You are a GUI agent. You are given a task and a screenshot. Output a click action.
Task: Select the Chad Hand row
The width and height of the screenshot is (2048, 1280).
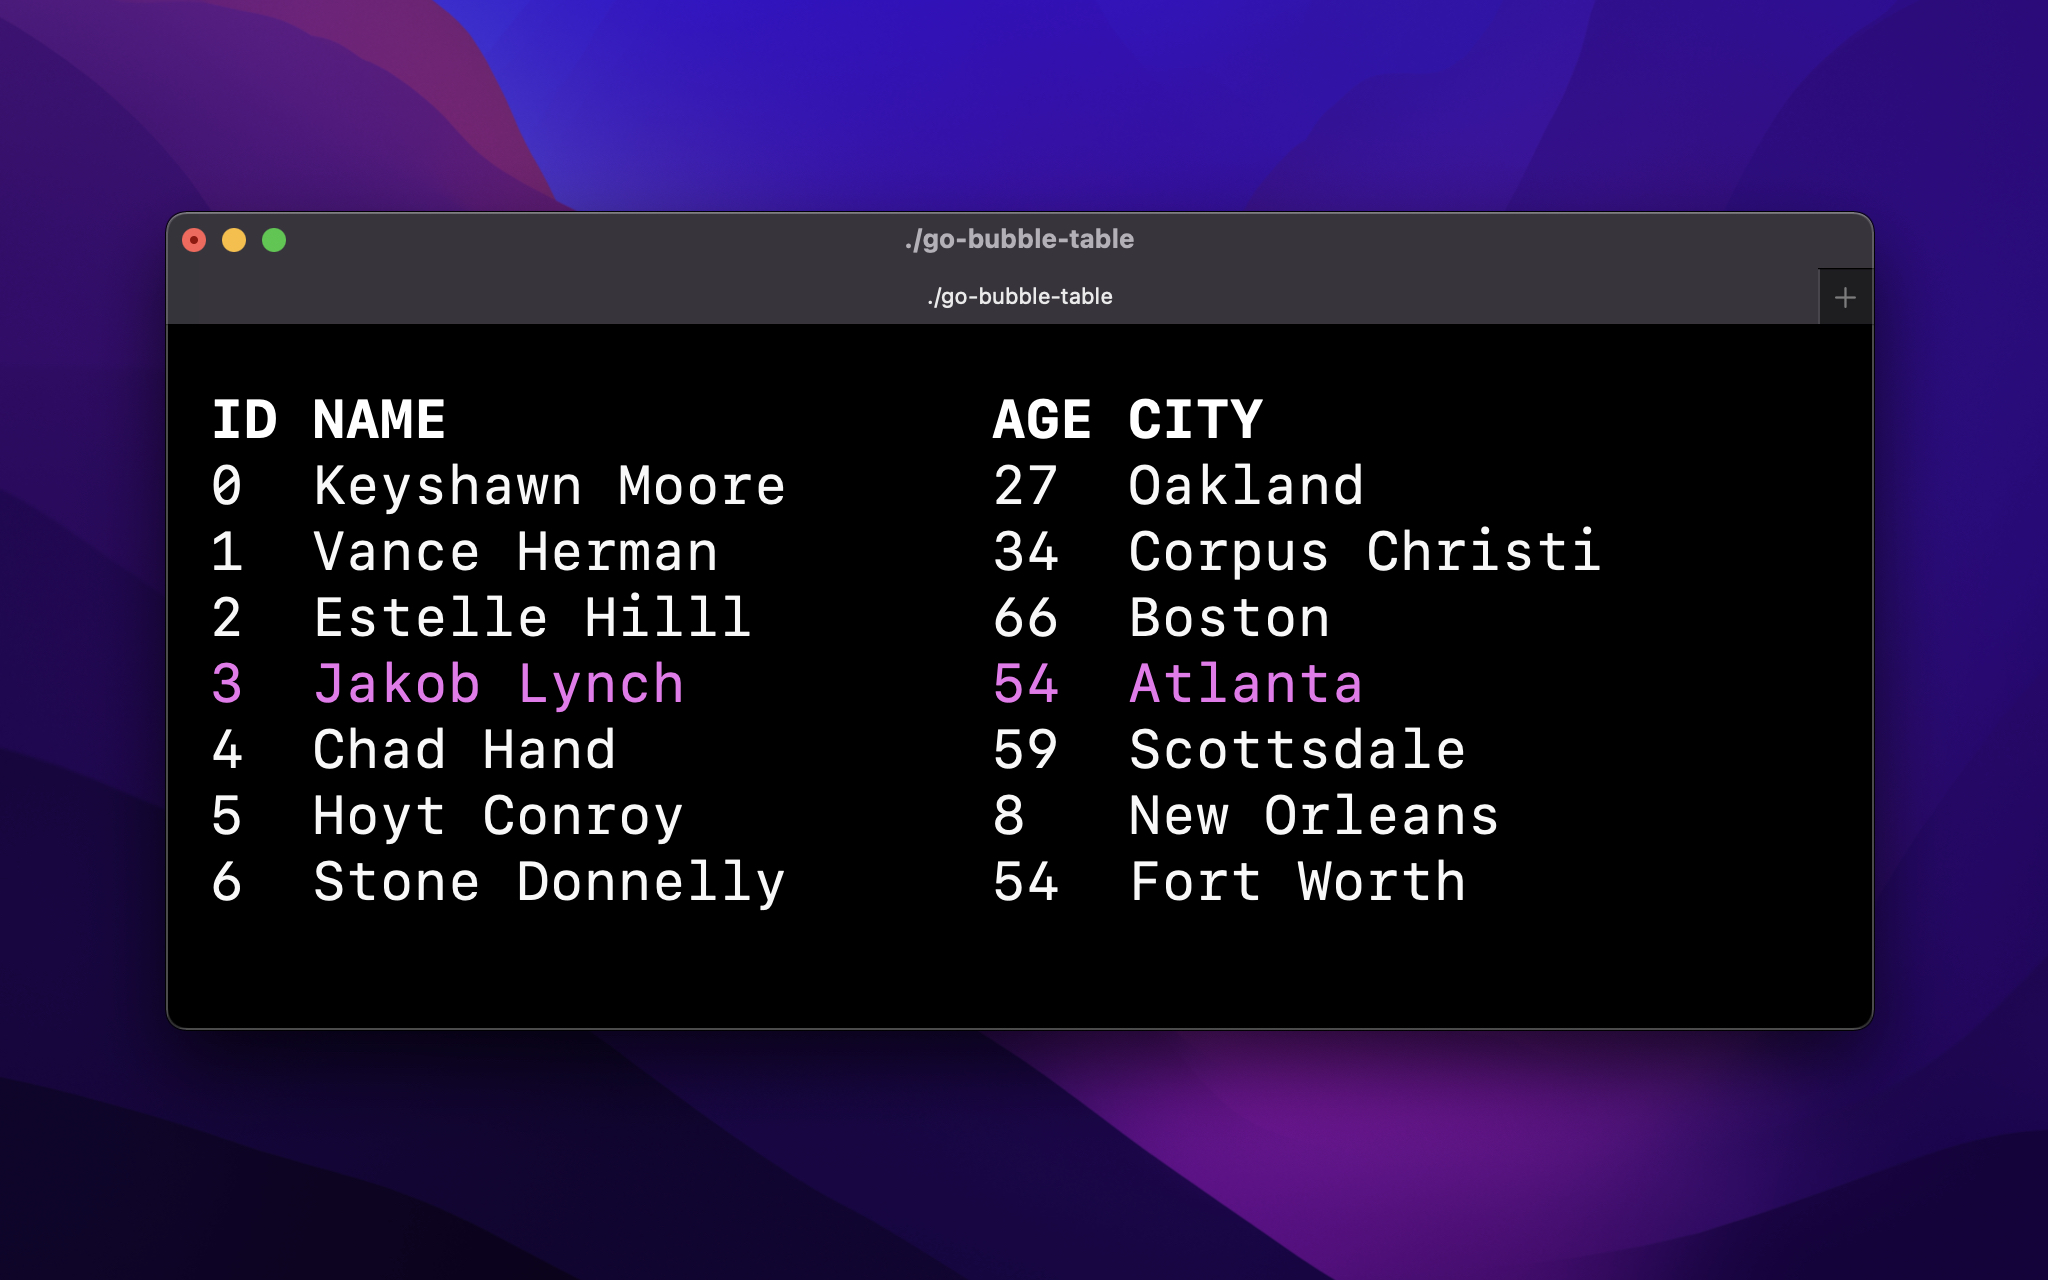[x=464, y=750]
